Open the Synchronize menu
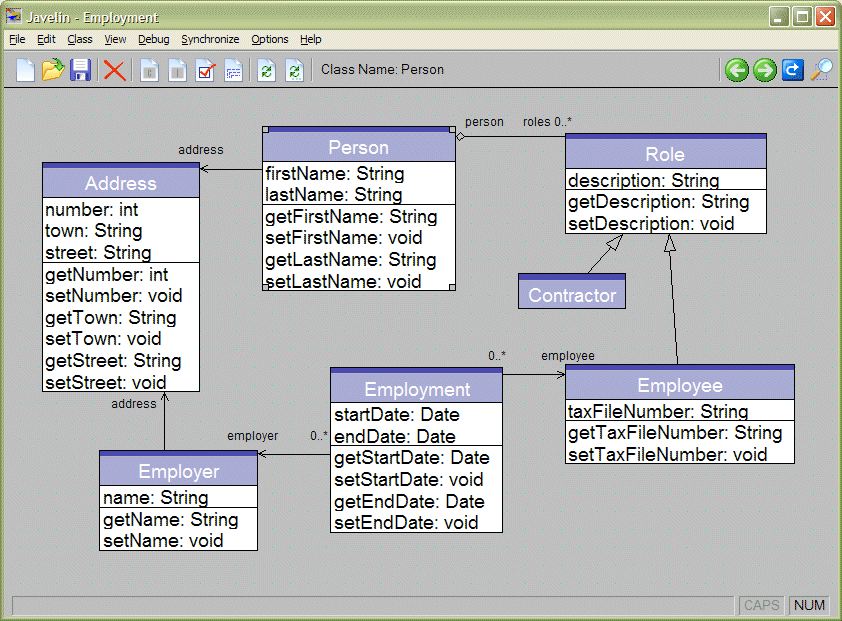 click(x=210, y=39)
